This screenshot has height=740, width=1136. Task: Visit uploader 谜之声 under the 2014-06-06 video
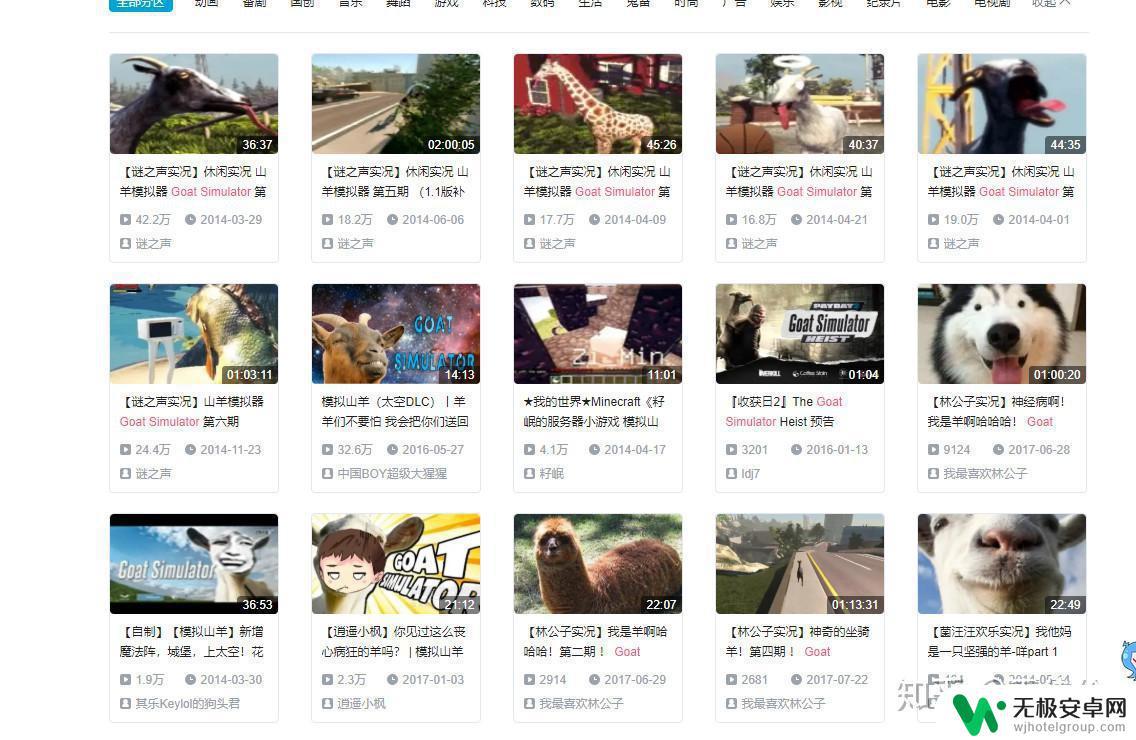[x=356, y=244]
